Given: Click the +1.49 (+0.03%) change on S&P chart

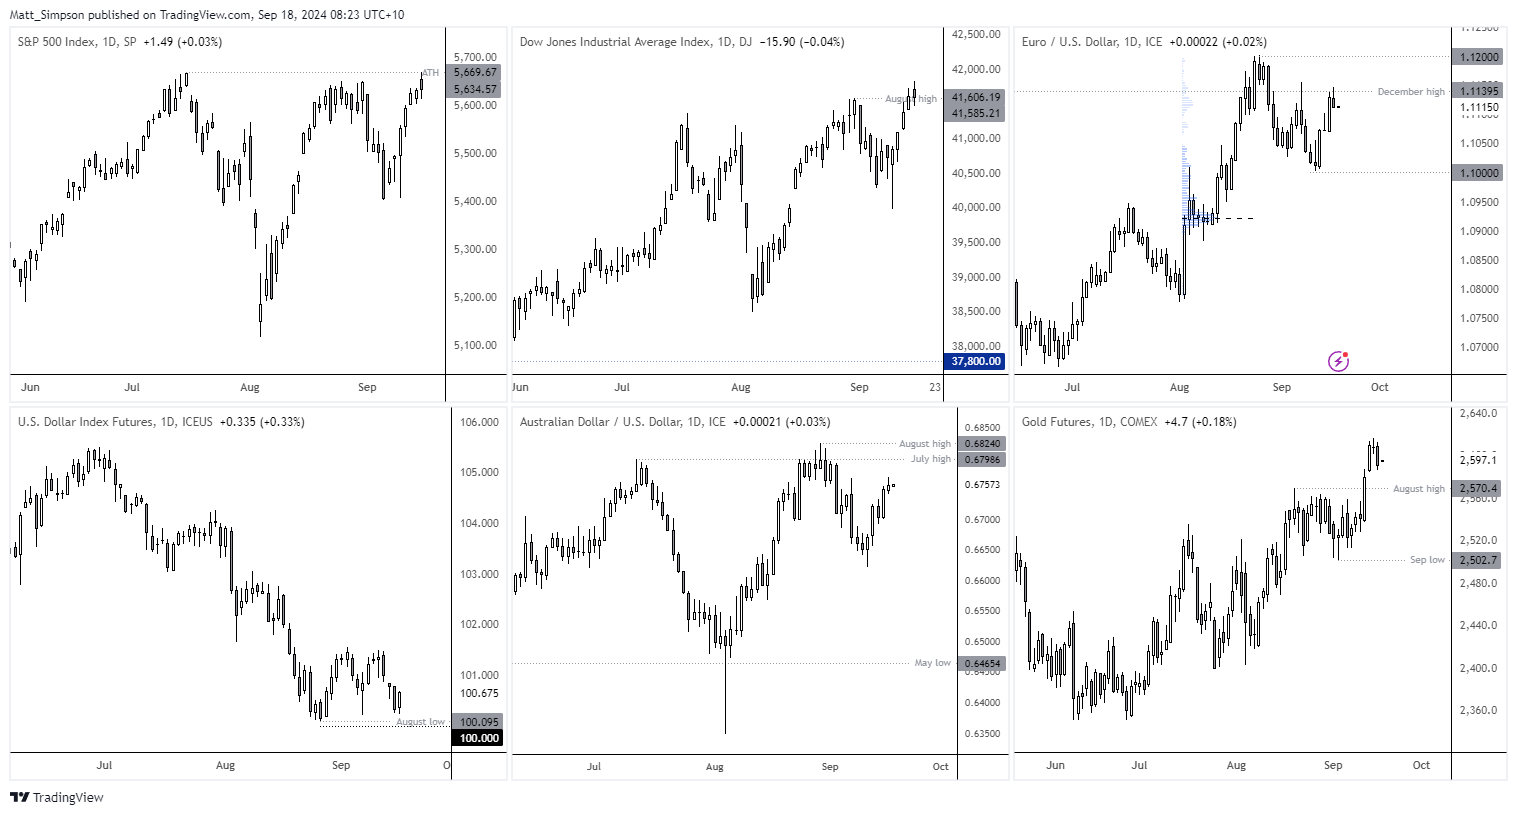Looking at the screenshot, I should [x=183, y=42].
